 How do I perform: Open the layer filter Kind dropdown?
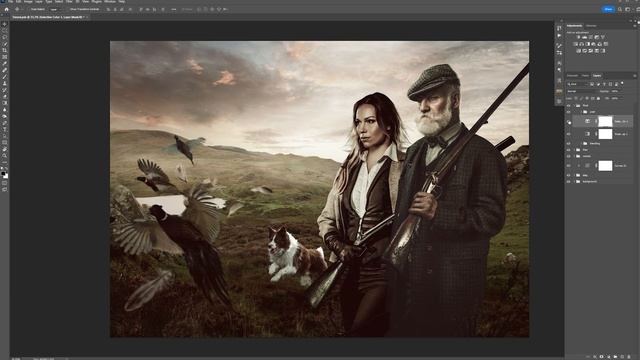(578, 84)
